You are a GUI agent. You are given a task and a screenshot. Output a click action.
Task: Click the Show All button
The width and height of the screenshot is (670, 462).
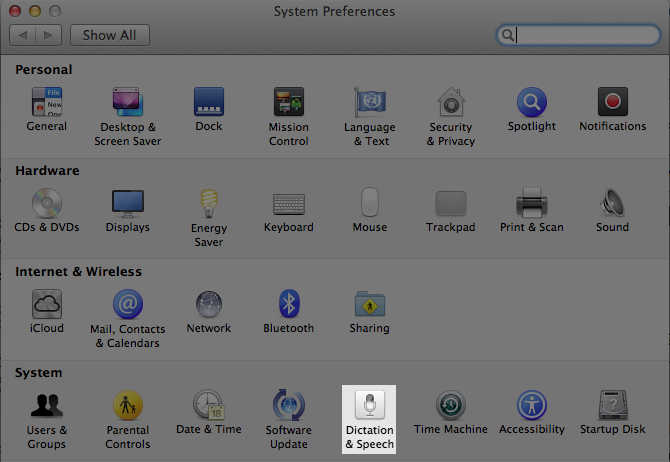coord(110,35)
